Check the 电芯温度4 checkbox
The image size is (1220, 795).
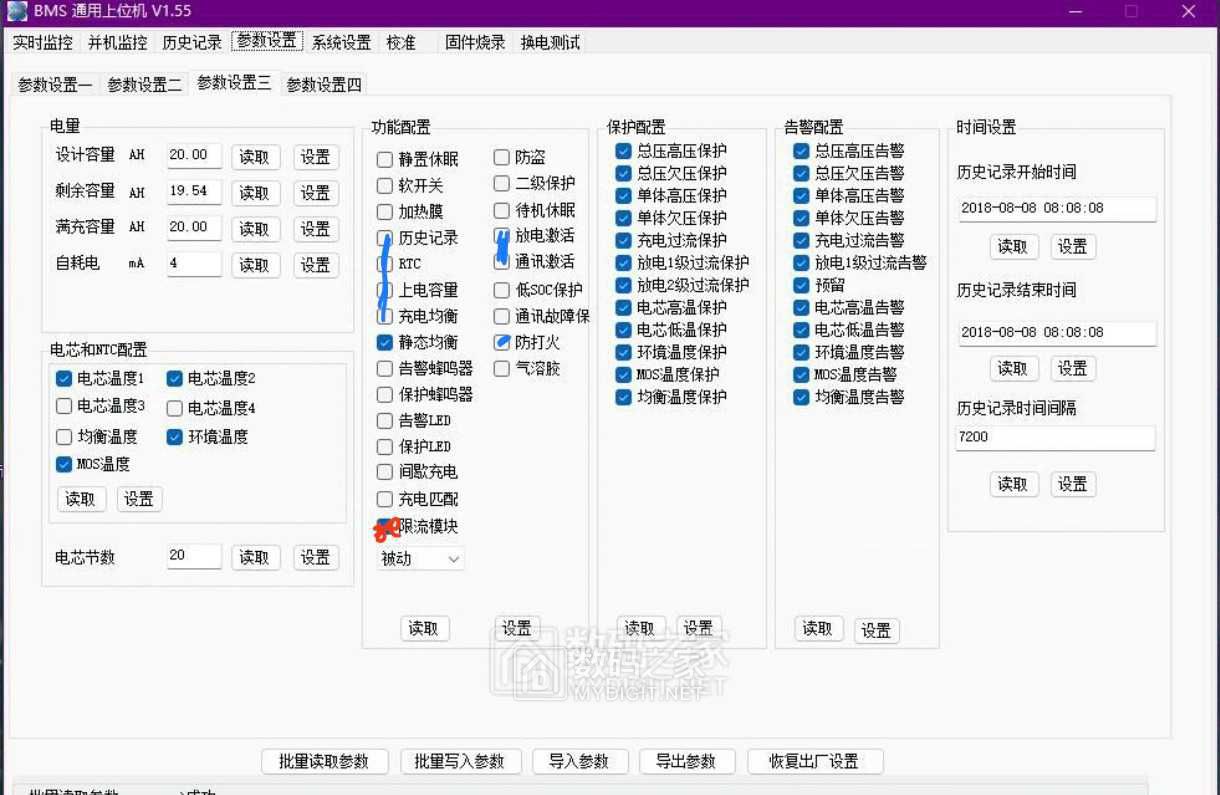(x=174, y=408)
